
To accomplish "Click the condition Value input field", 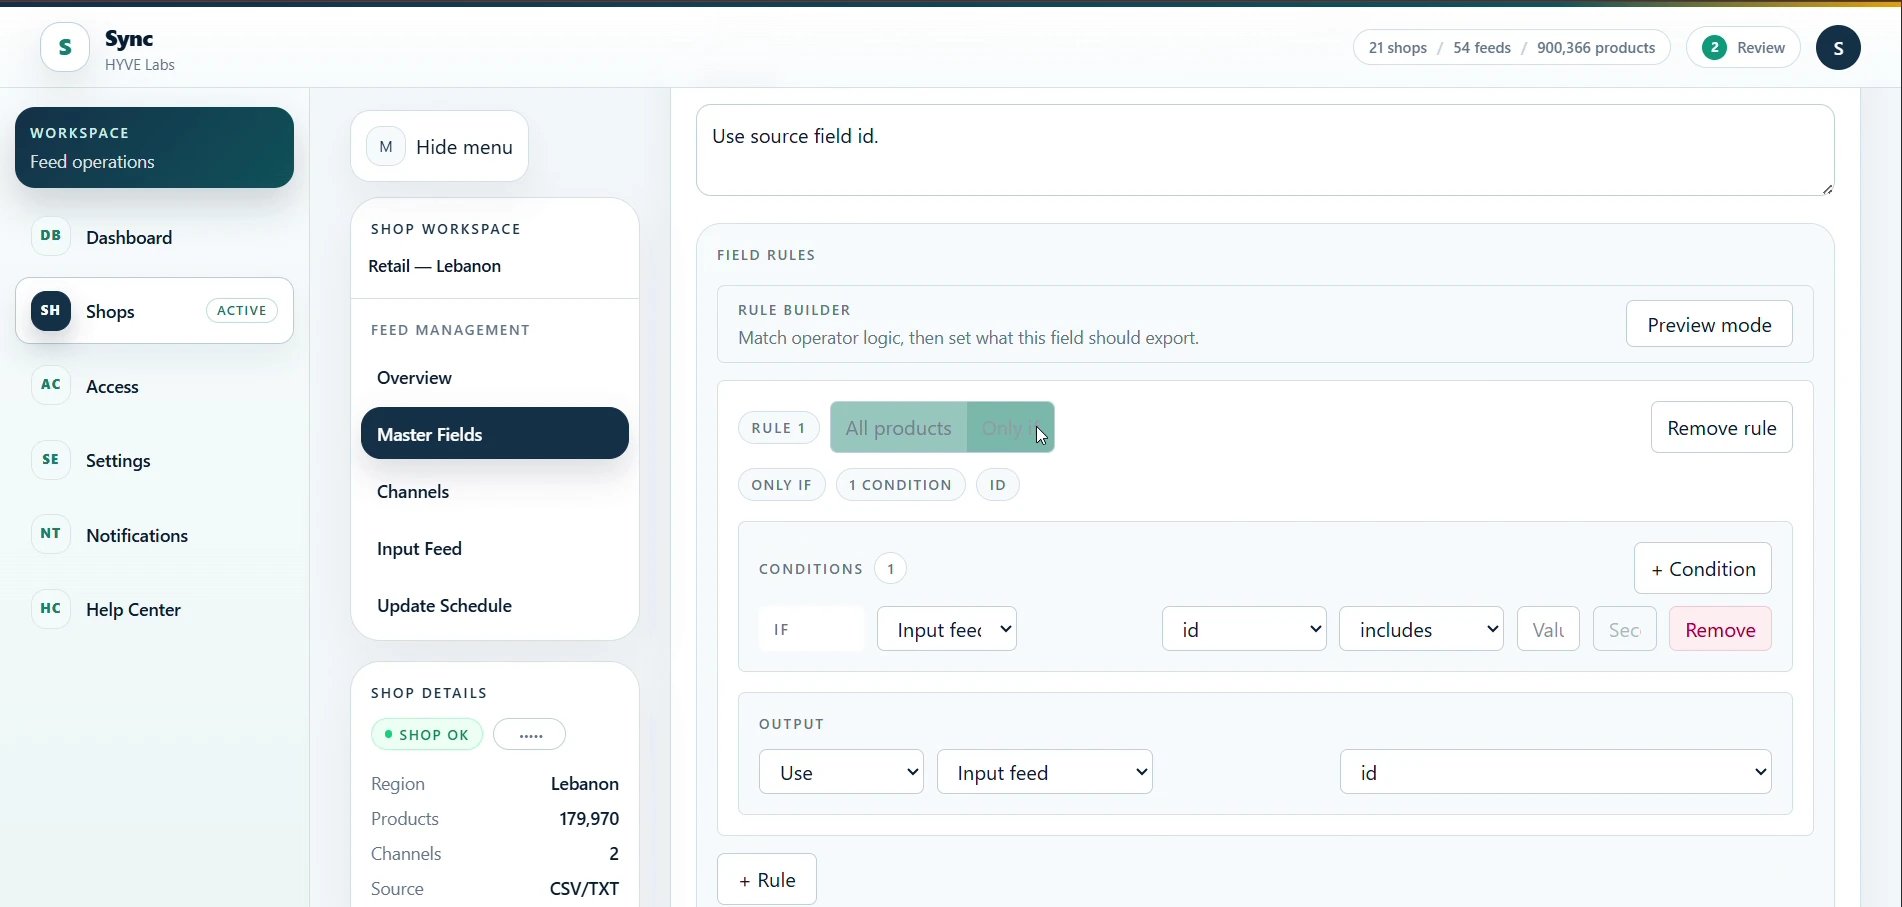I will [1548, 629].
